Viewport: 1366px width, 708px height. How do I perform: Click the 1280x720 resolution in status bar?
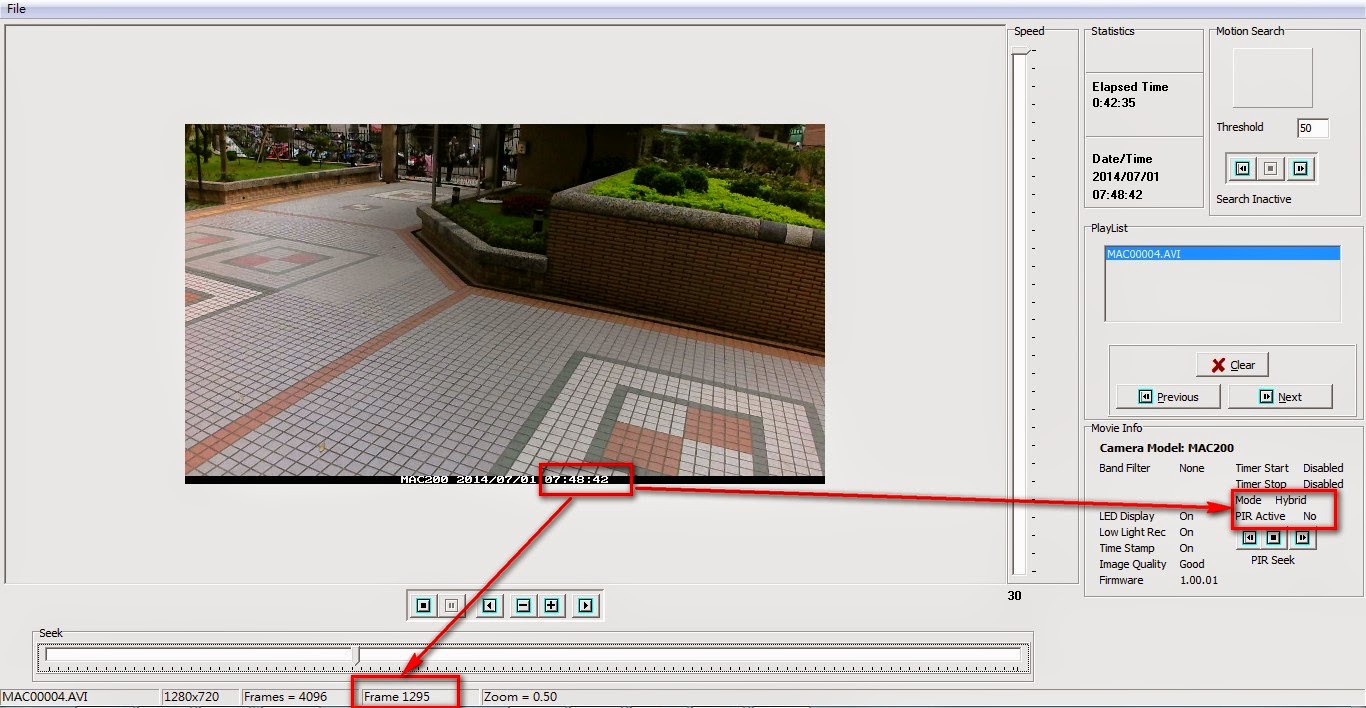click(192, 696)
